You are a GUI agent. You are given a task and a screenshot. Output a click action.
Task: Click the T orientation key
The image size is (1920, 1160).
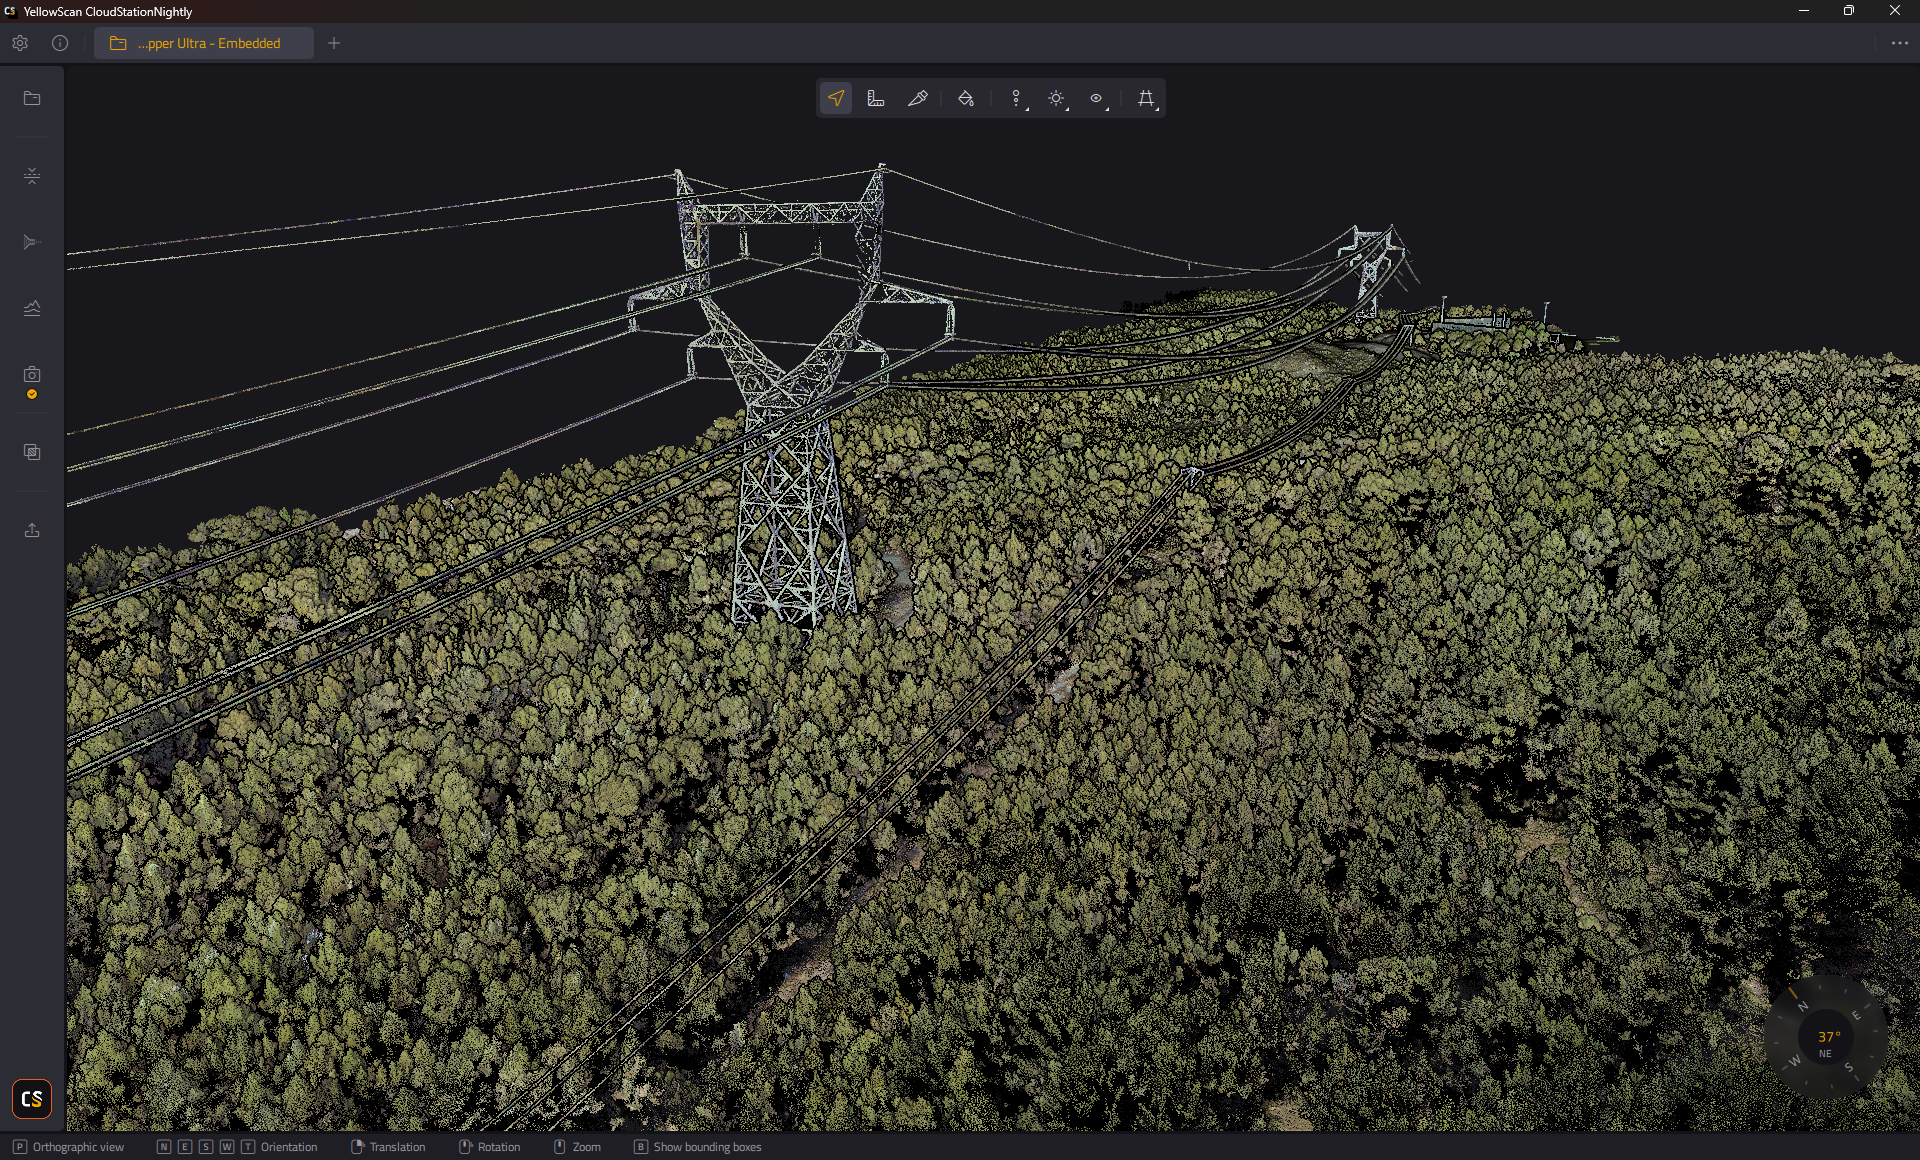point(248,1147)
